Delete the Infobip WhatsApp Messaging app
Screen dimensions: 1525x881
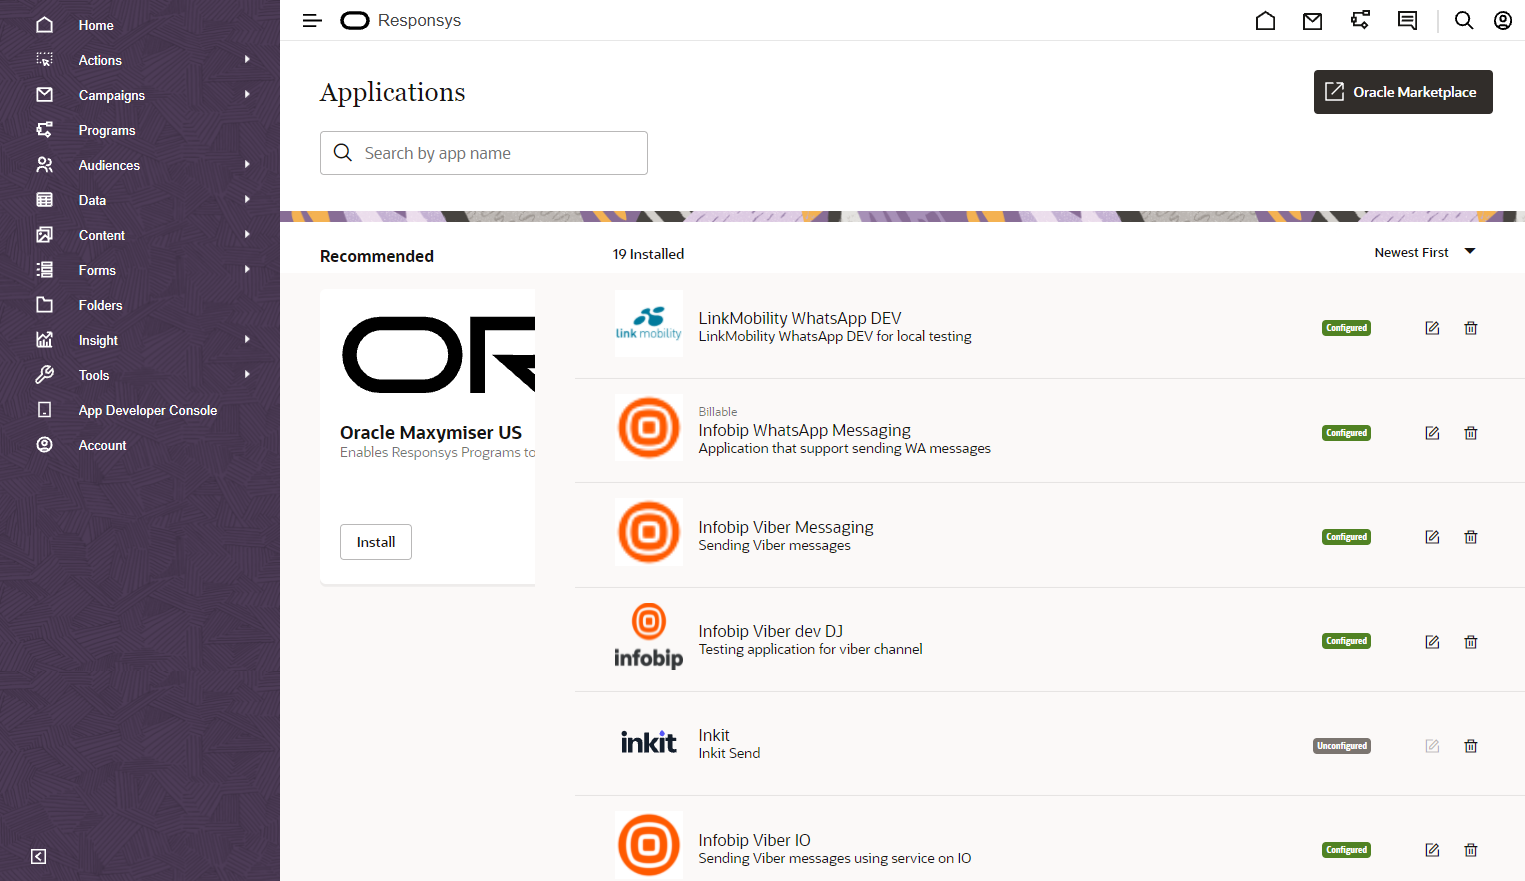(1470, 433)
